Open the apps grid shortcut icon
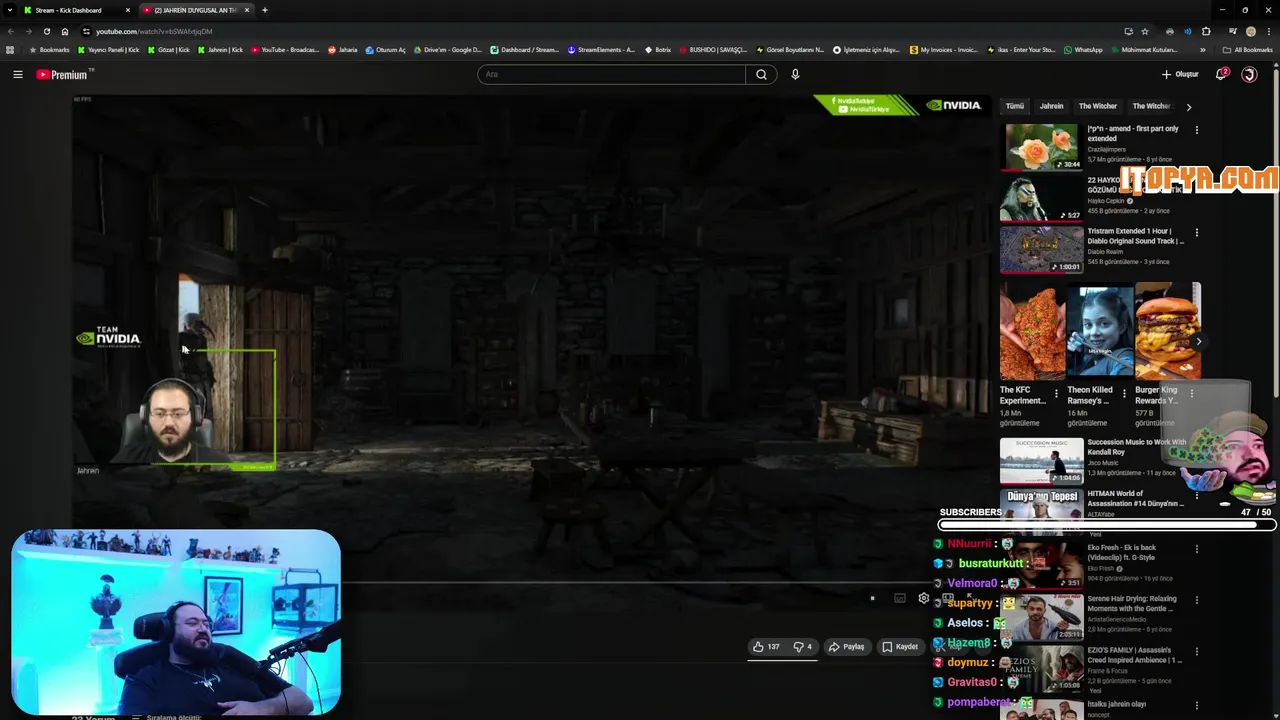Screen dimensions: 1280x720 pyautogui.click(x=10, y=50)
